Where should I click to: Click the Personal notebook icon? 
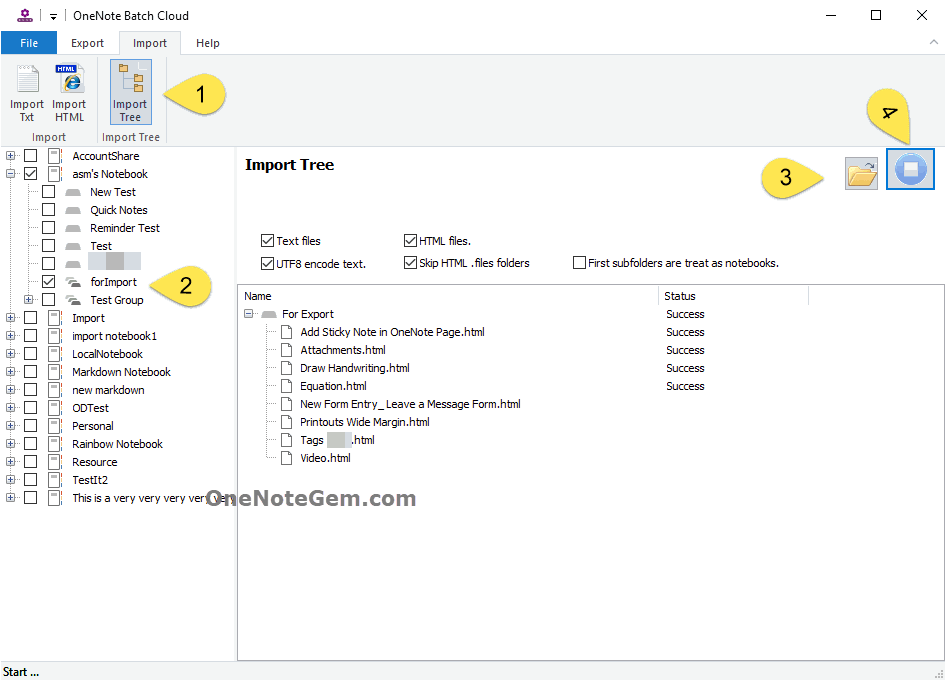[55, 426]
